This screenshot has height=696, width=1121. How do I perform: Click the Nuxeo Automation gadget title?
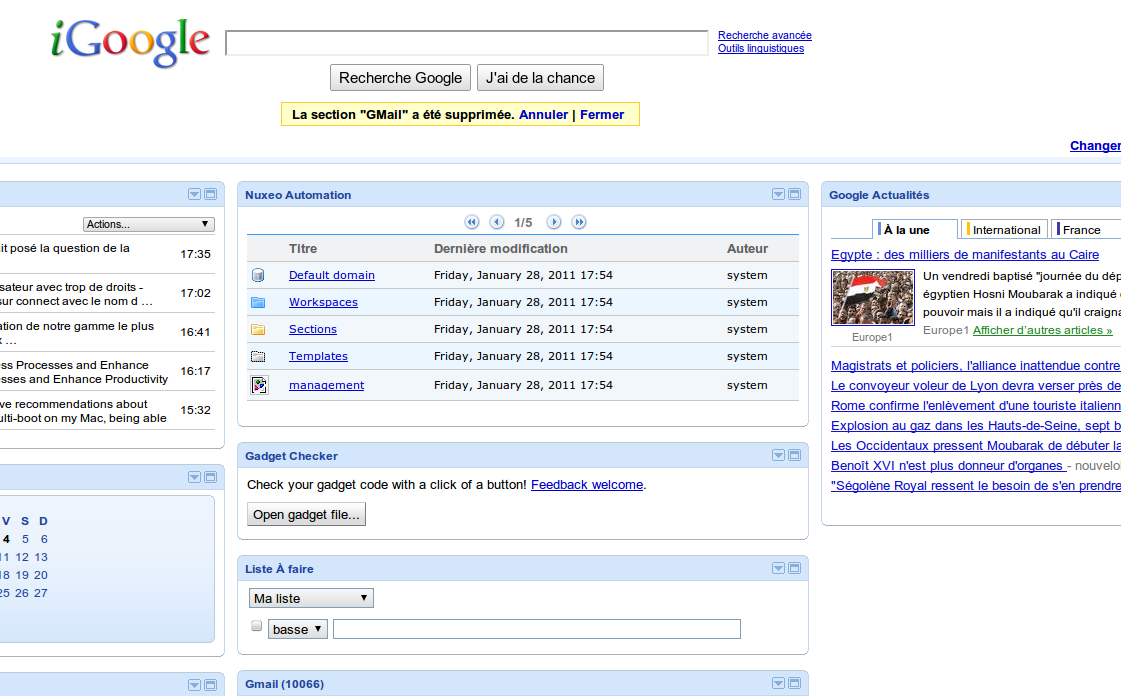click(298, 195)
